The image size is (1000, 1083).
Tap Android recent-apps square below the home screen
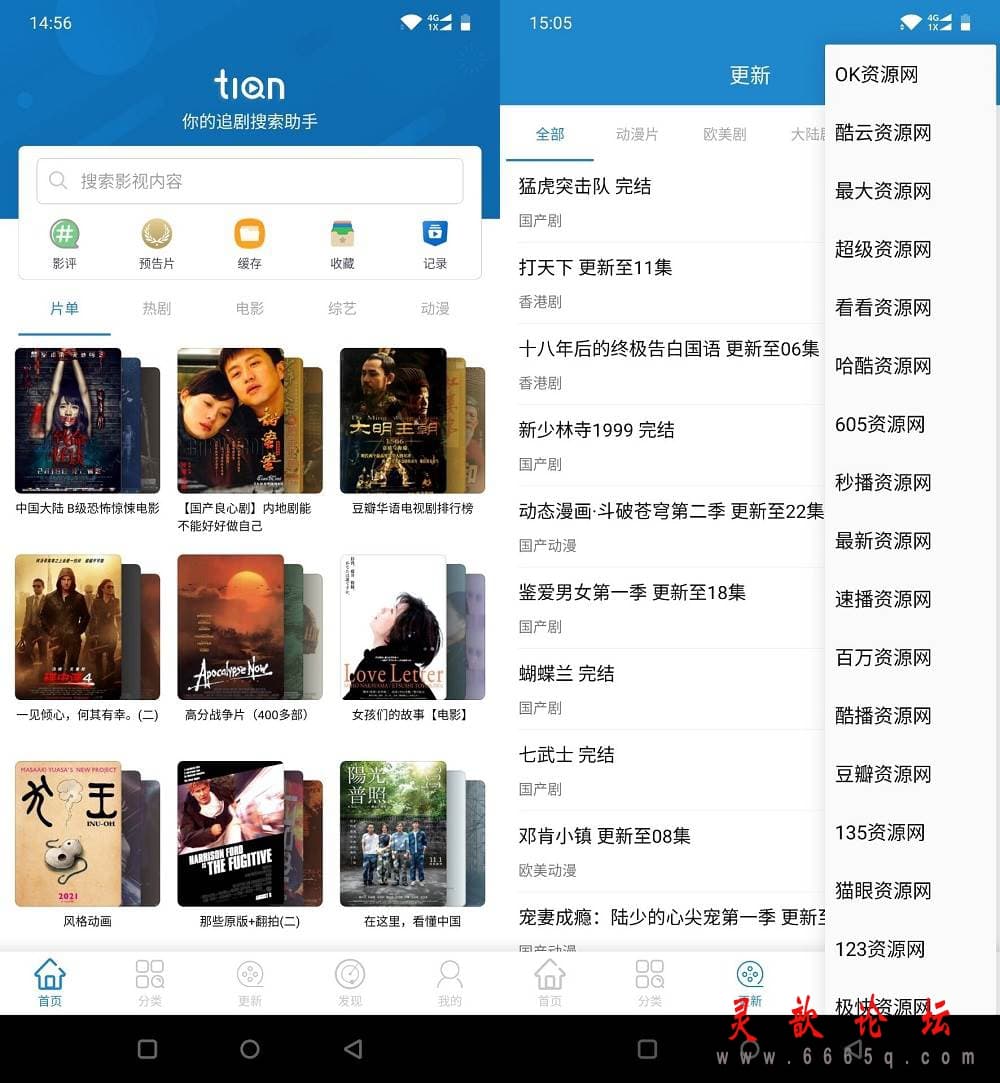[x=147, y=1049]
